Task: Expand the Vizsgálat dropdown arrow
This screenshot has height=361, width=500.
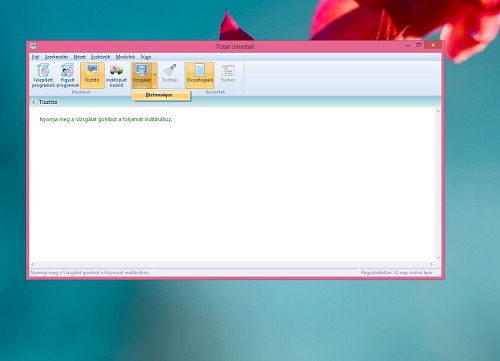Action: click(x=155, y=75)
